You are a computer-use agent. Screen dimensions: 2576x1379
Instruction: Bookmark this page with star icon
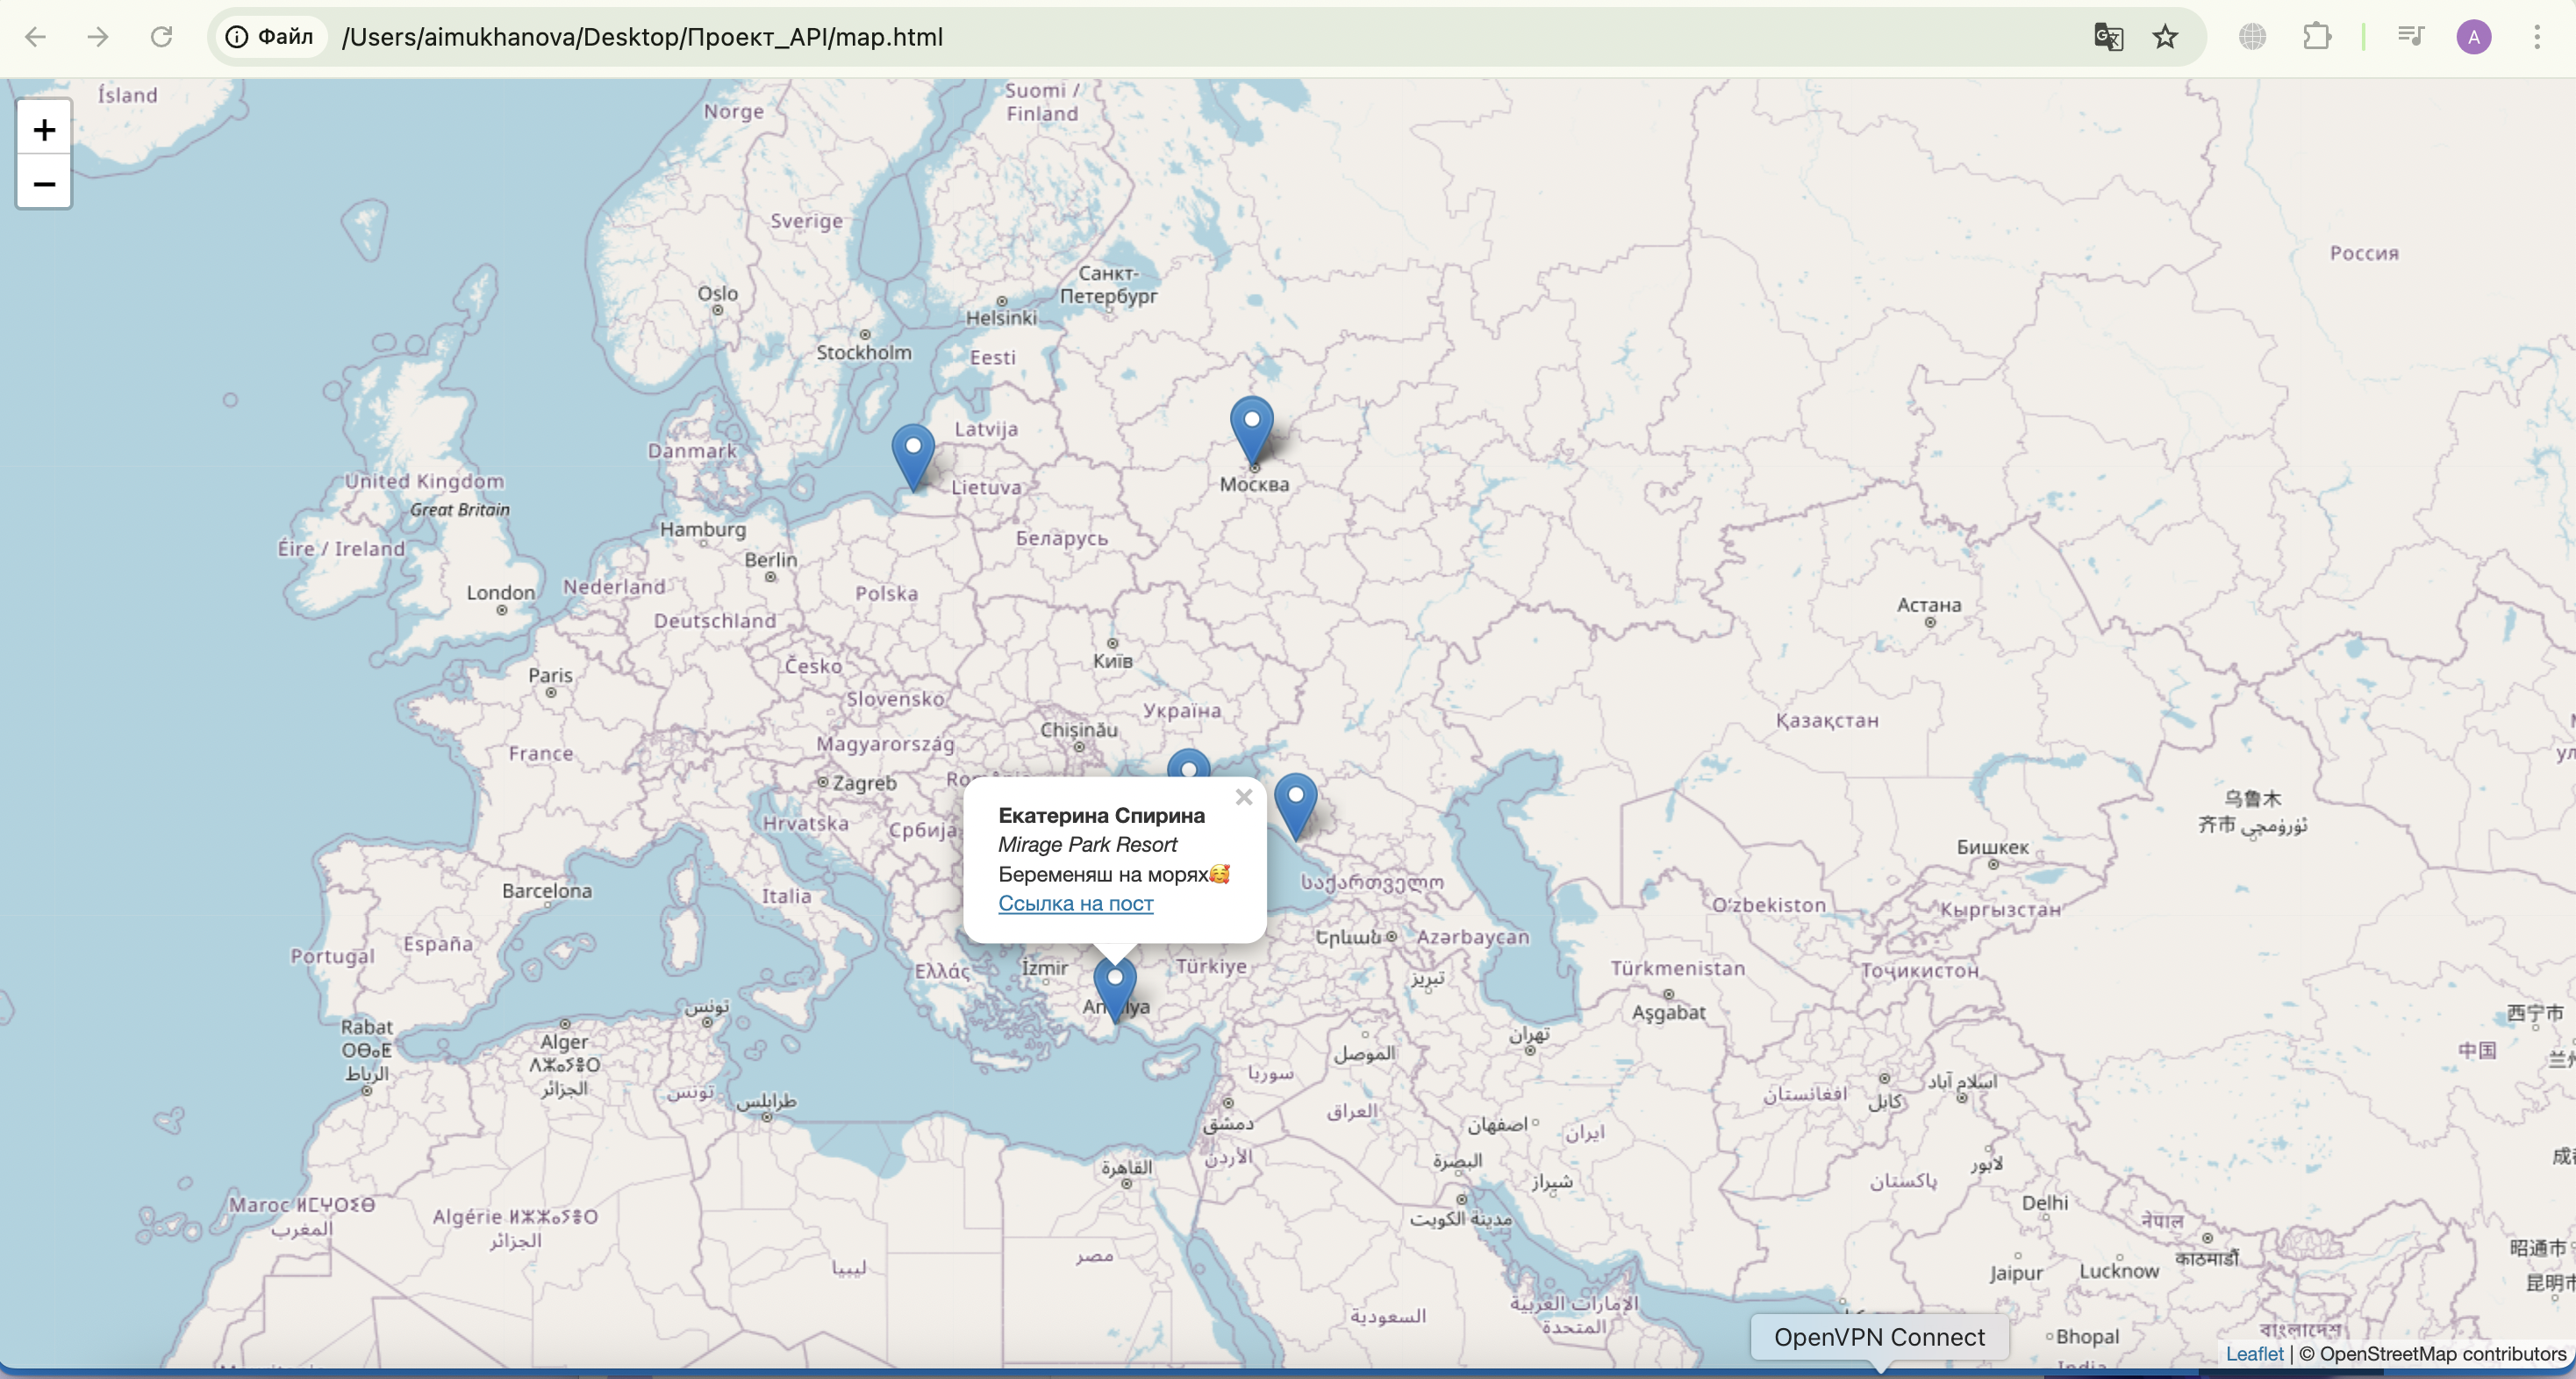2165,37
